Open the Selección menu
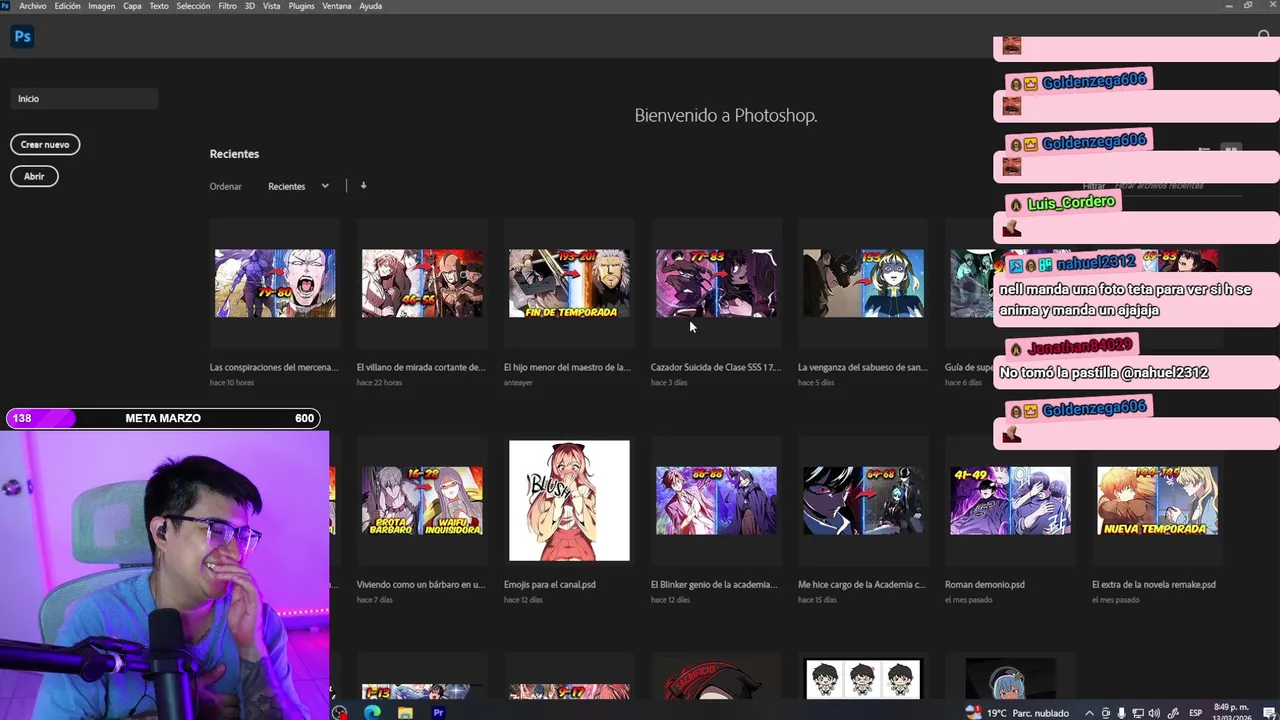 point(193,6)
